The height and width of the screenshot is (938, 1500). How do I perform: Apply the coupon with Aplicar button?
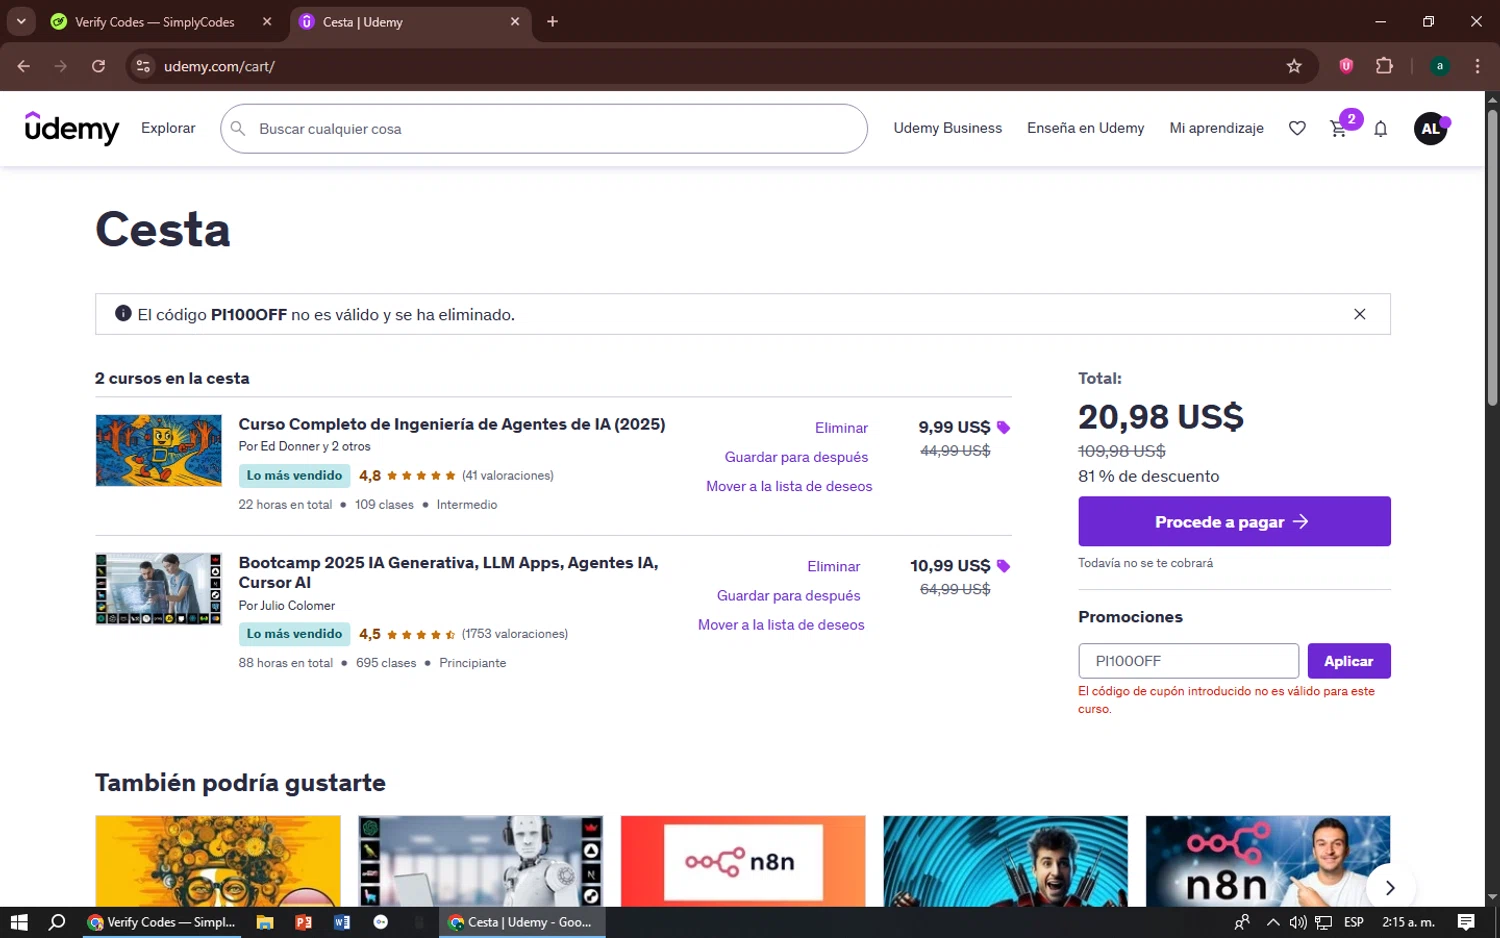1348,661
